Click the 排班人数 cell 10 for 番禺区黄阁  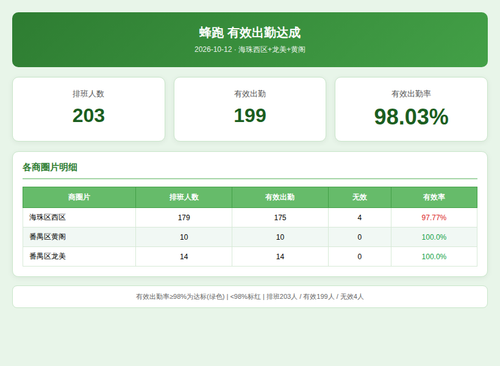[184, 237]
